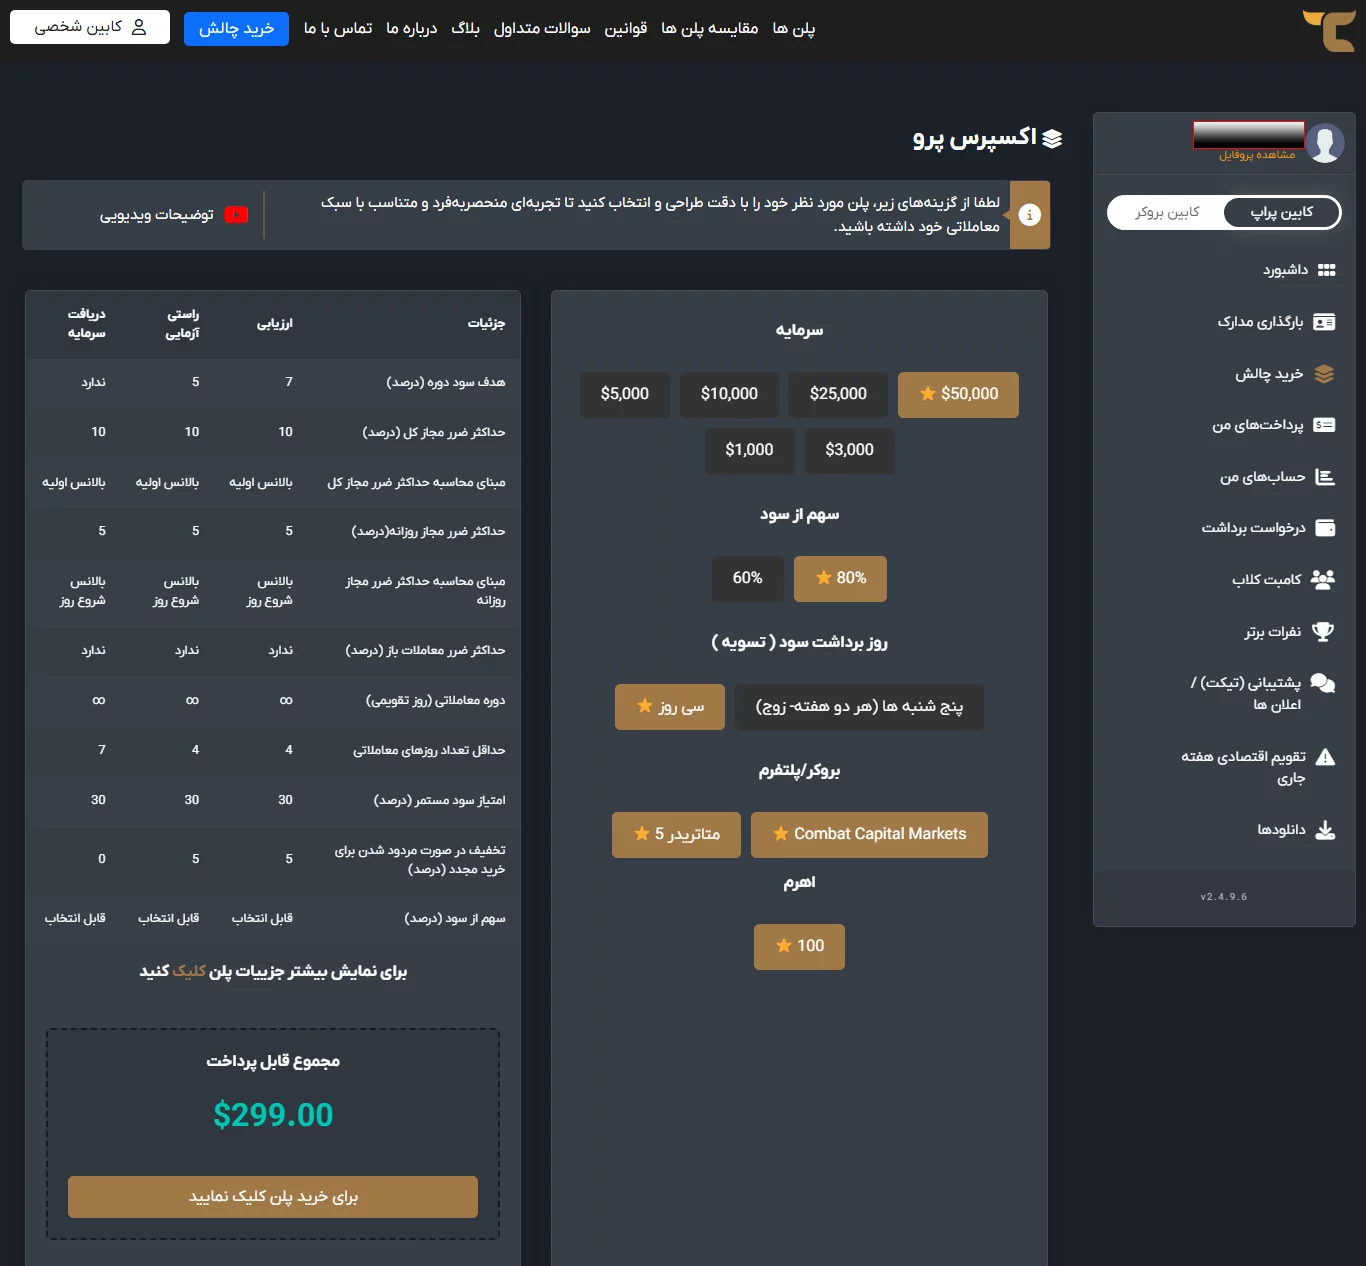Image resolution: width=1366 pixels, height=1266 pixels.
Task: Select پنج شنبه ها biweekly payout option
Action: [859, 706]
